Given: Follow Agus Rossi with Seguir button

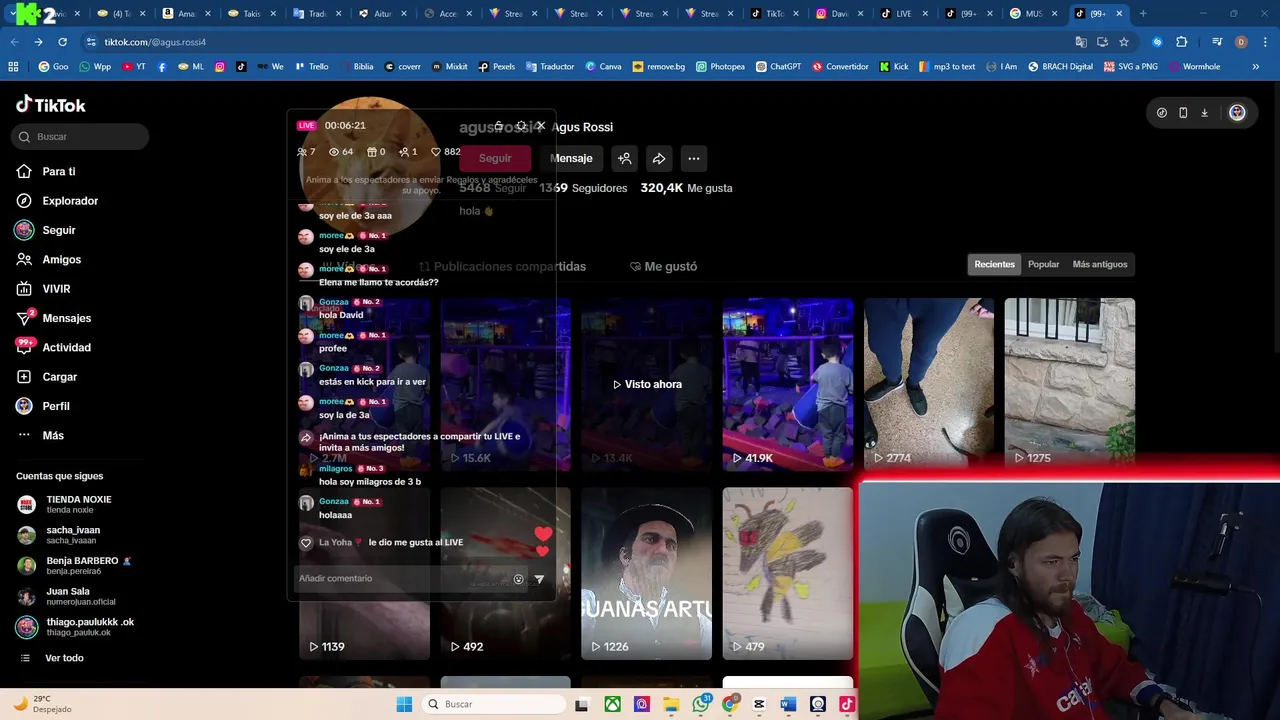Looking at the screenshot, I should 495,158.
